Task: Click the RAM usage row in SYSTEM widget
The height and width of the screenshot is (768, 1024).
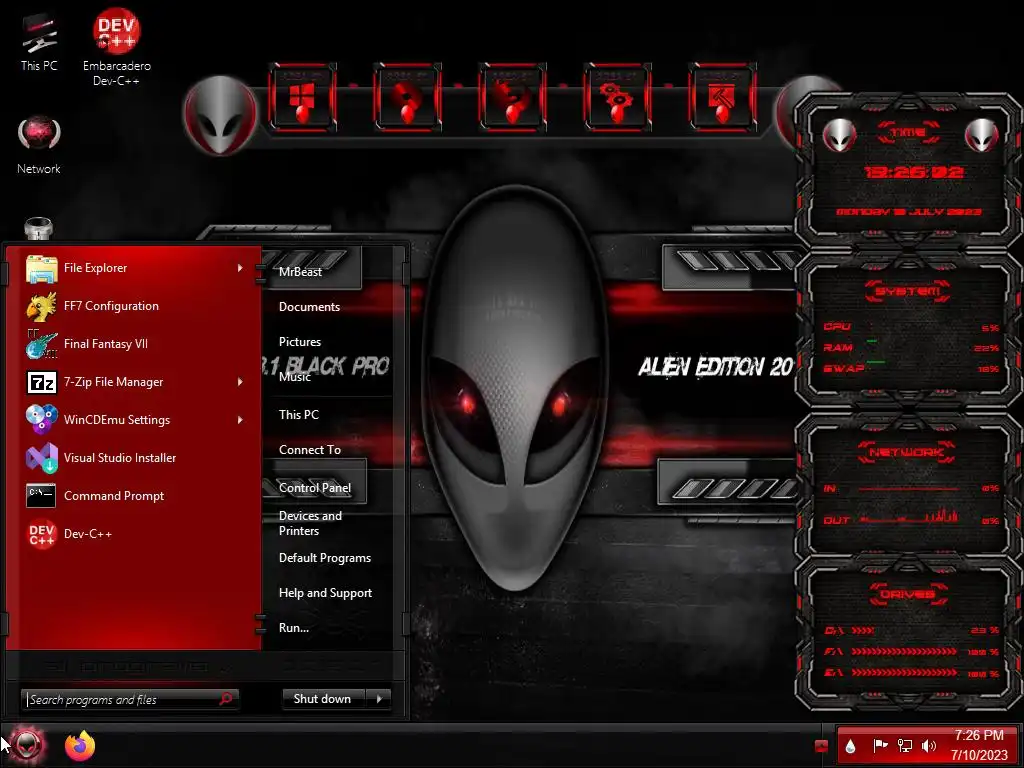Action: [x=910, y=348]
